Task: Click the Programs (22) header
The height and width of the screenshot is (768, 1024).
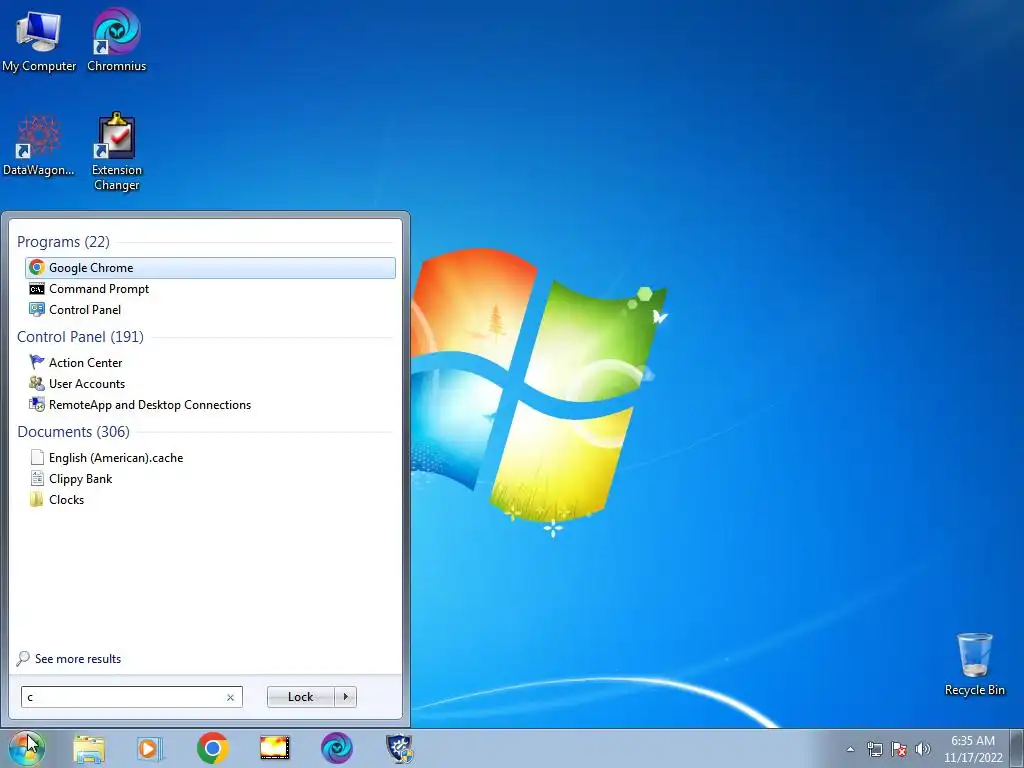Action: 63,242
